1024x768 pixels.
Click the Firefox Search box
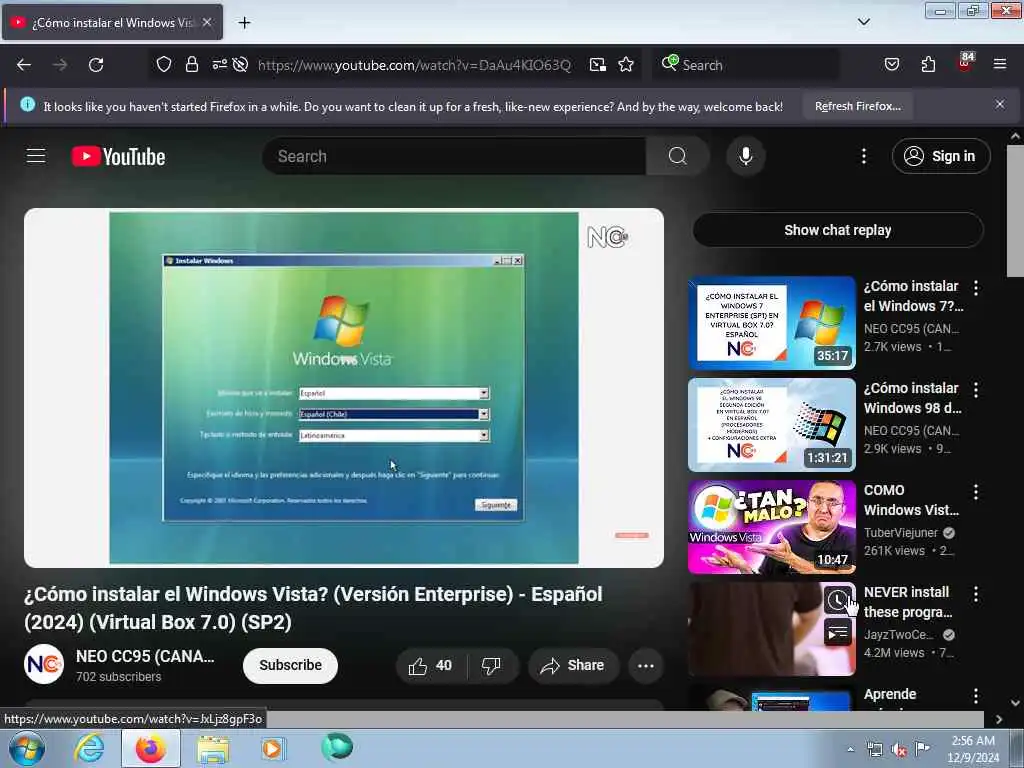(746, 65)
